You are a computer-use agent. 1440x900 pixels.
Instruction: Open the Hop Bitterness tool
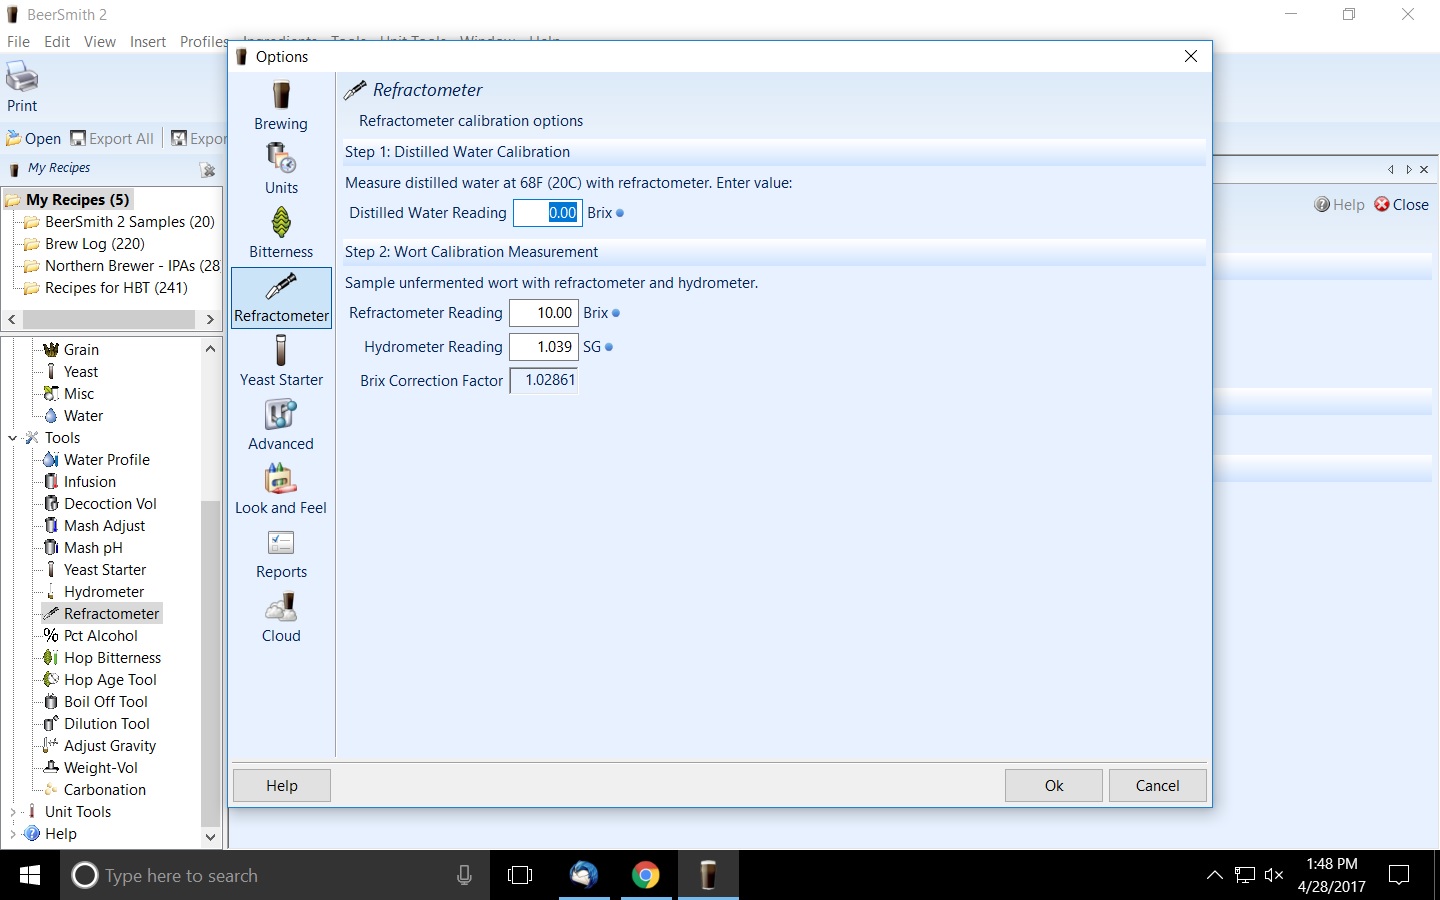(102, 658)
